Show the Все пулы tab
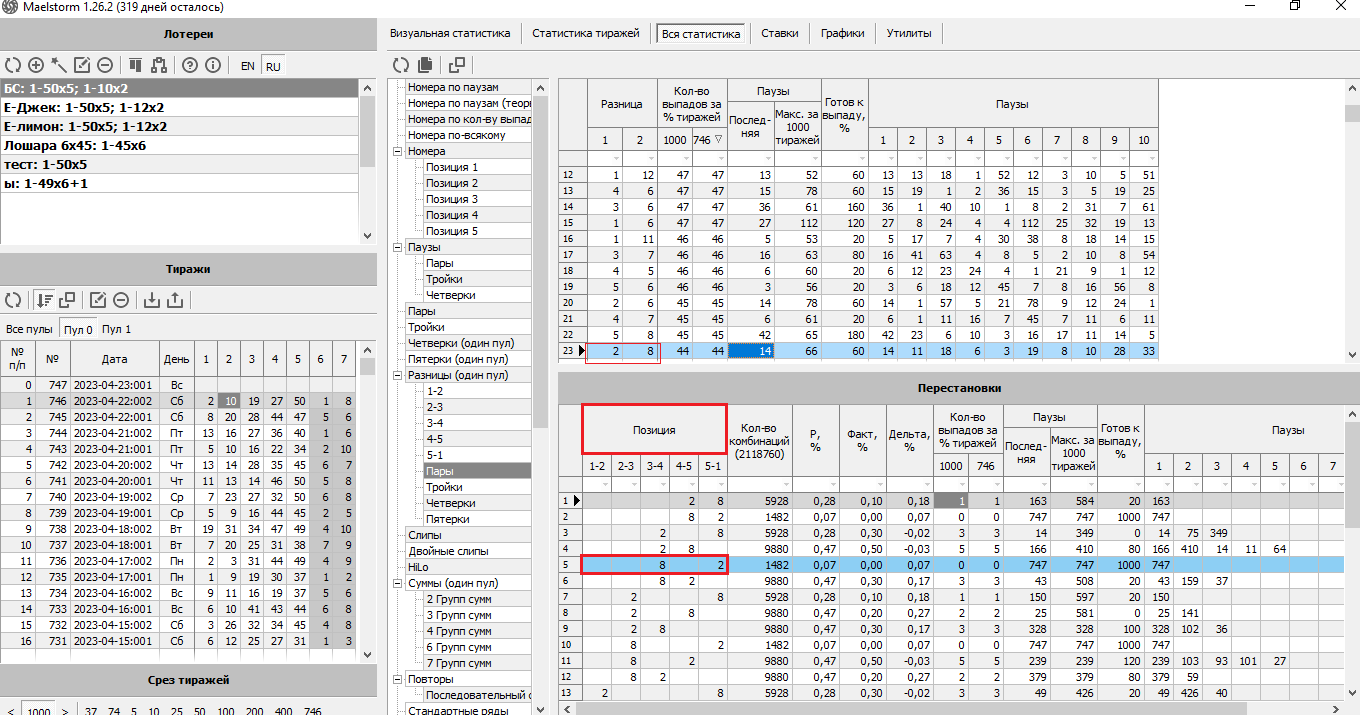The width and height of the screenshot is (1360, 715). 29,329
